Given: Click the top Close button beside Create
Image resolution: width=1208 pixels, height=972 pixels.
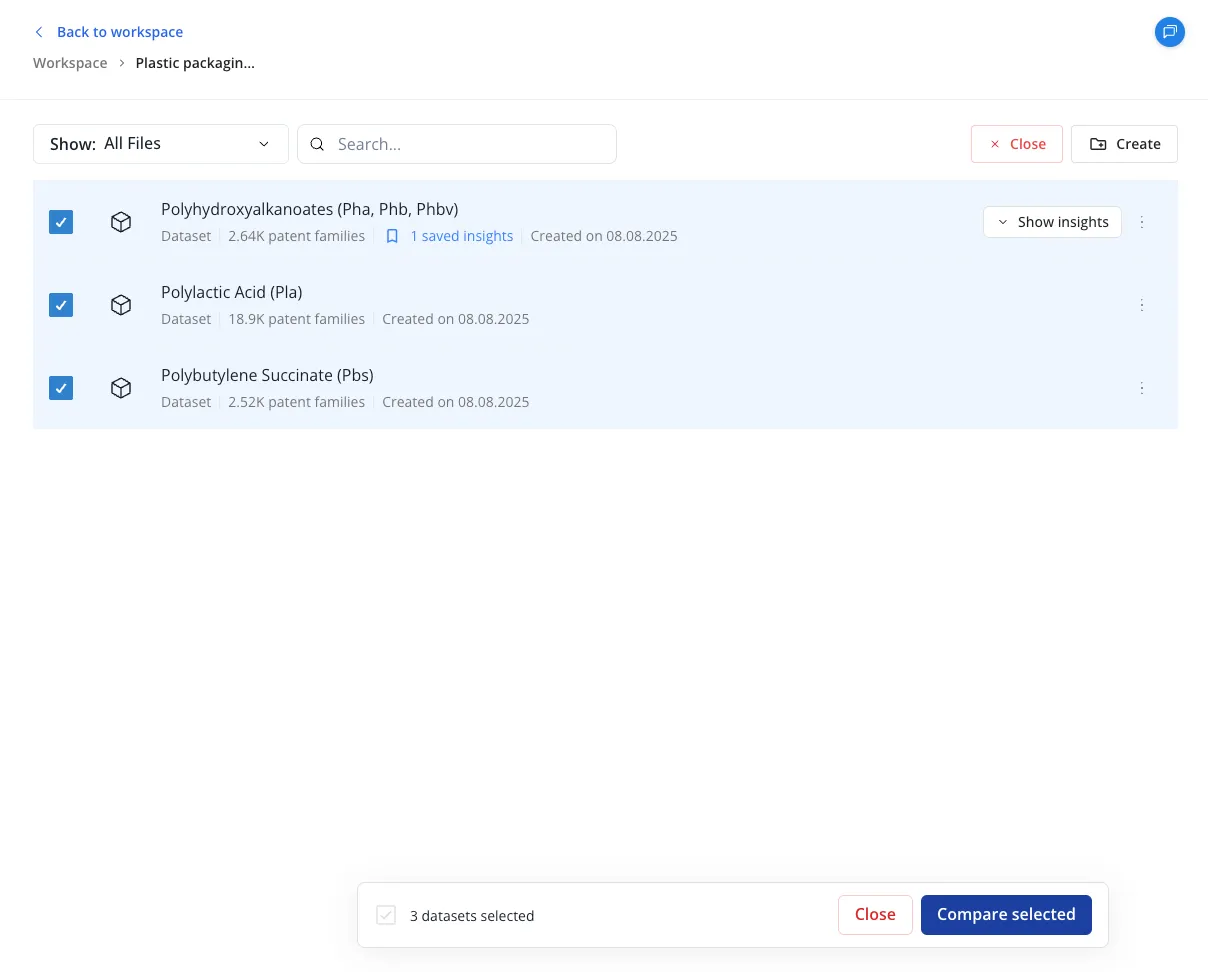Looking at the screenshot, I should [1017, 144].
